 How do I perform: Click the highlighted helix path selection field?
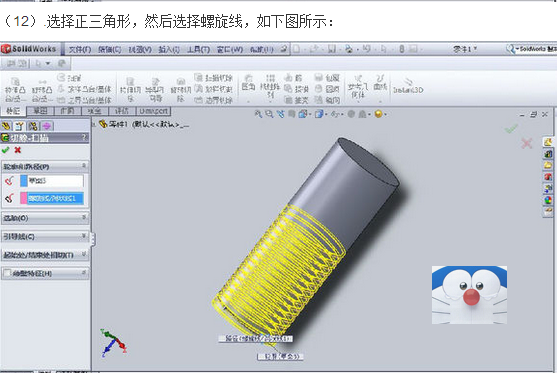pyautogui.click(x=55, y=198)
